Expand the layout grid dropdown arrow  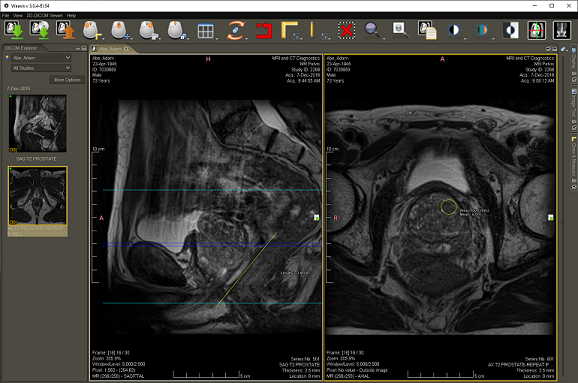coord(217,38)
